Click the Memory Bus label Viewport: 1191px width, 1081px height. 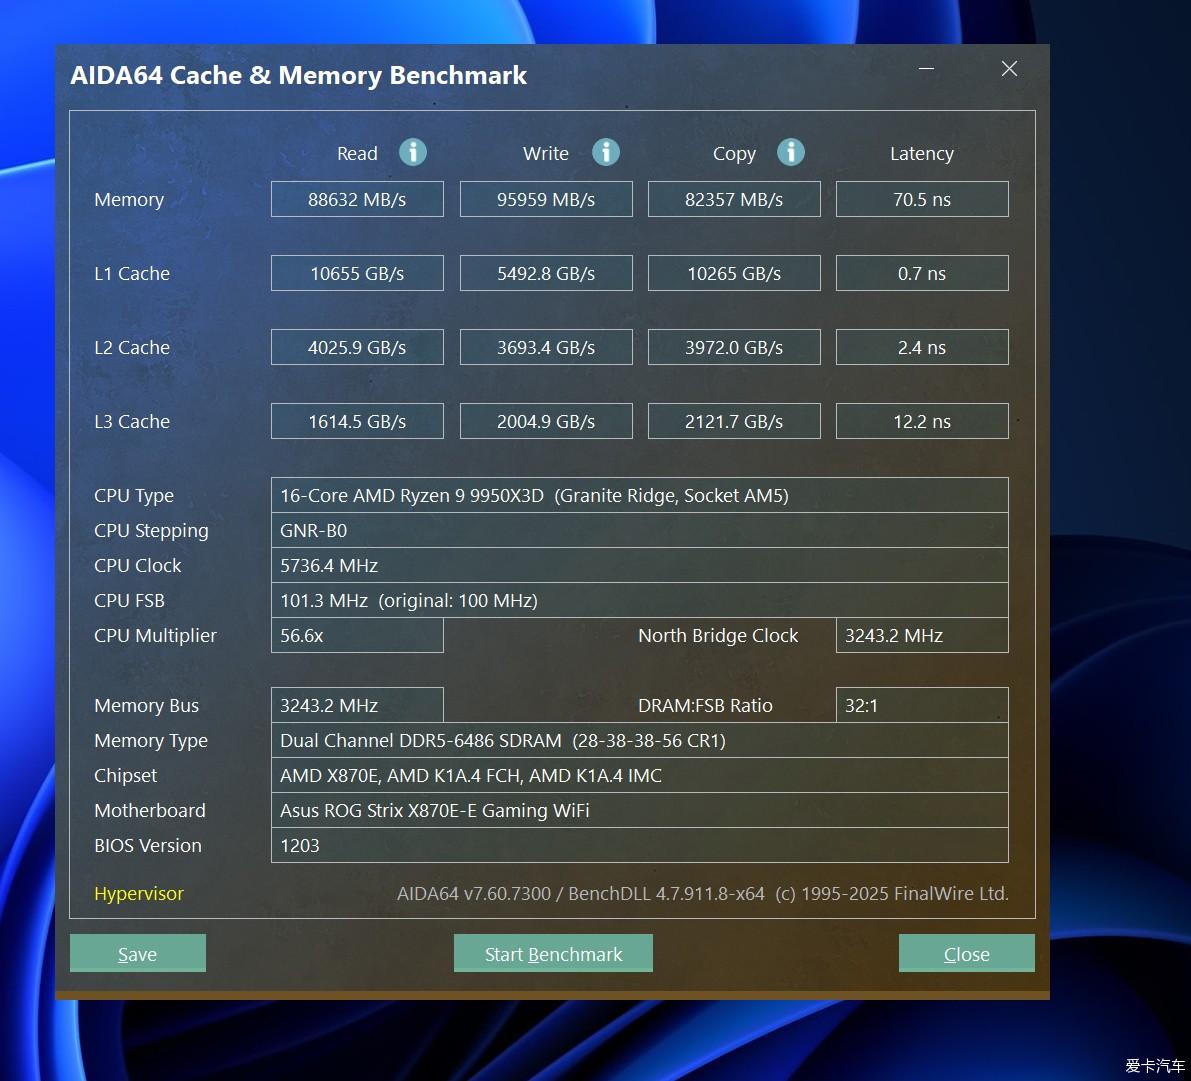(147, 706)
